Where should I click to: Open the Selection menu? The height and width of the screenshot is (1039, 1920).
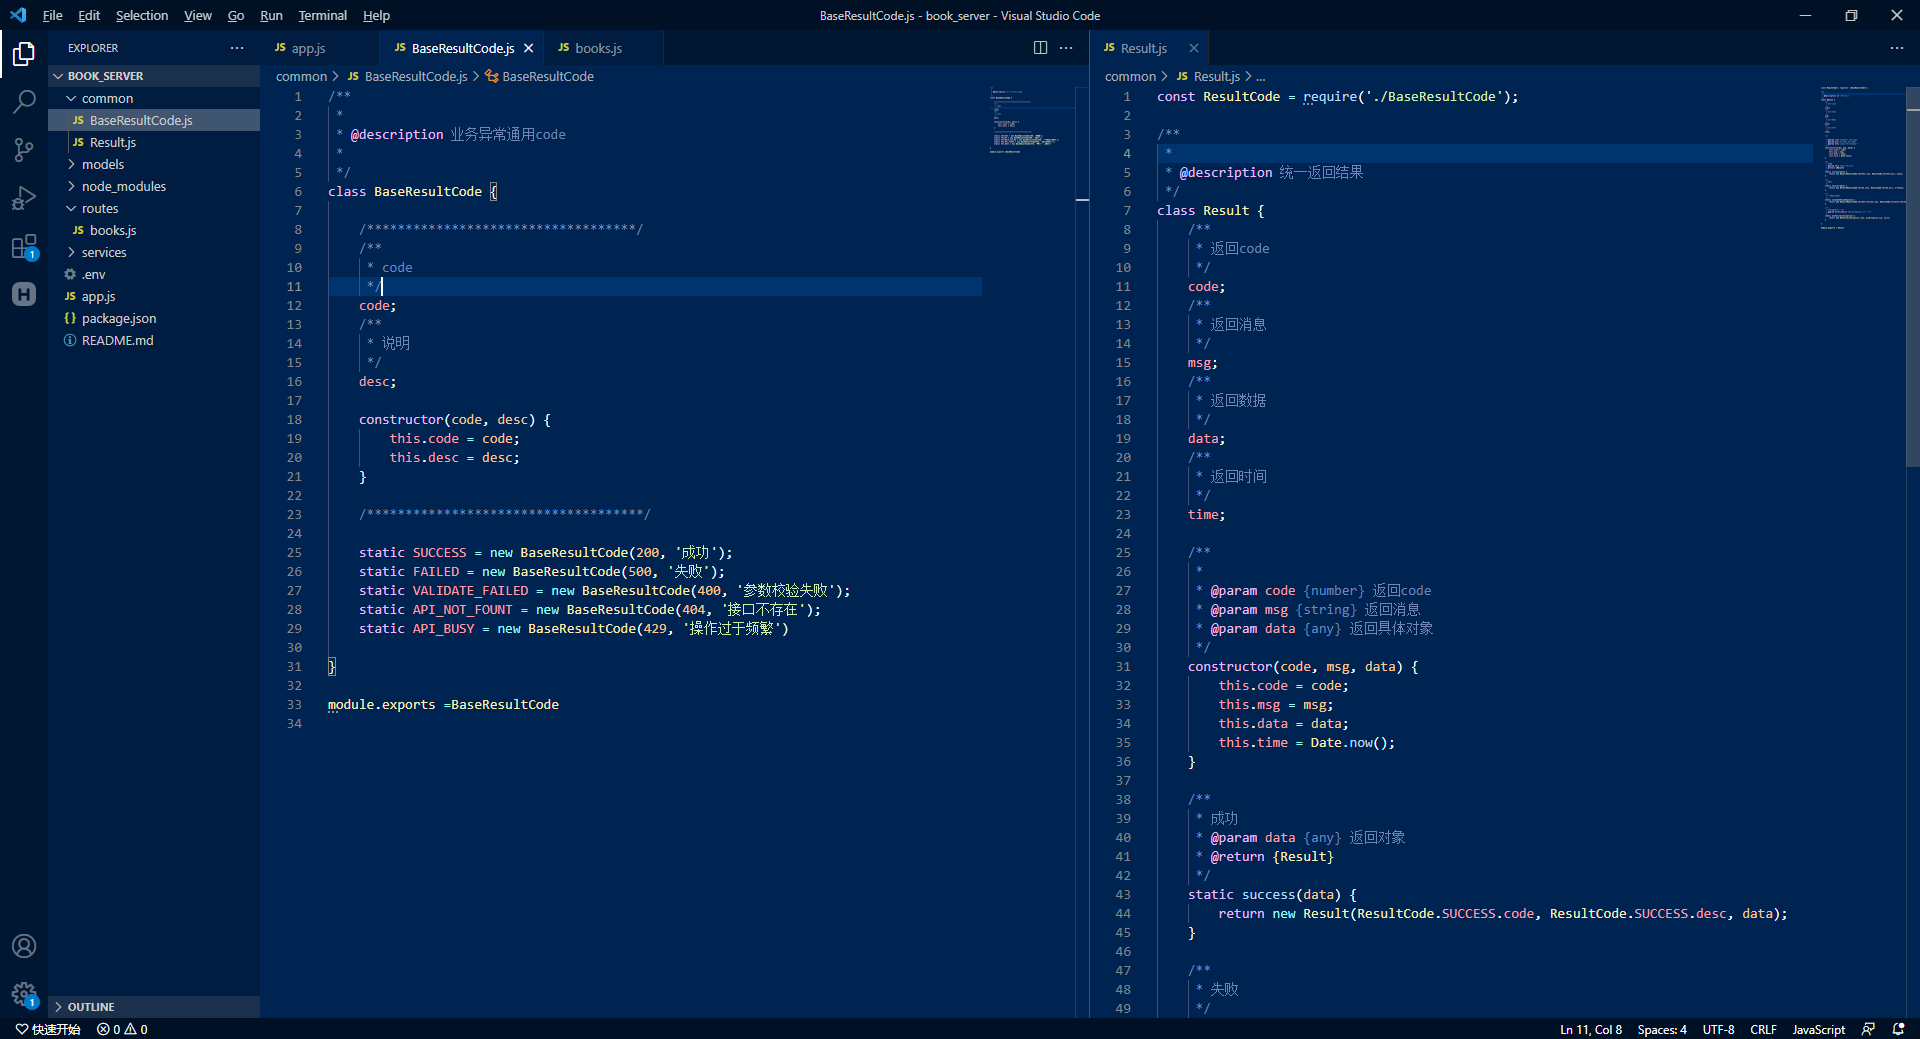tap(142, 15)
